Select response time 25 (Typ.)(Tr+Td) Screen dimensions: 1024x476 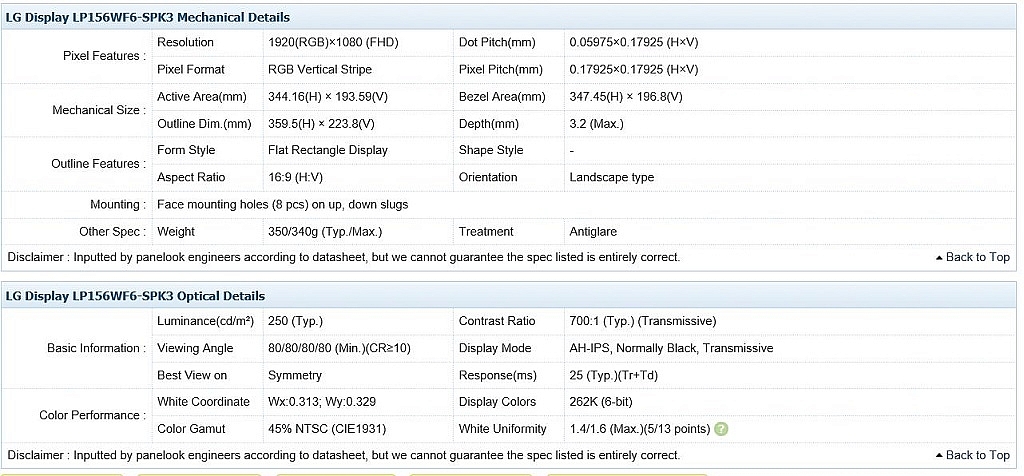tap(615, 375)
